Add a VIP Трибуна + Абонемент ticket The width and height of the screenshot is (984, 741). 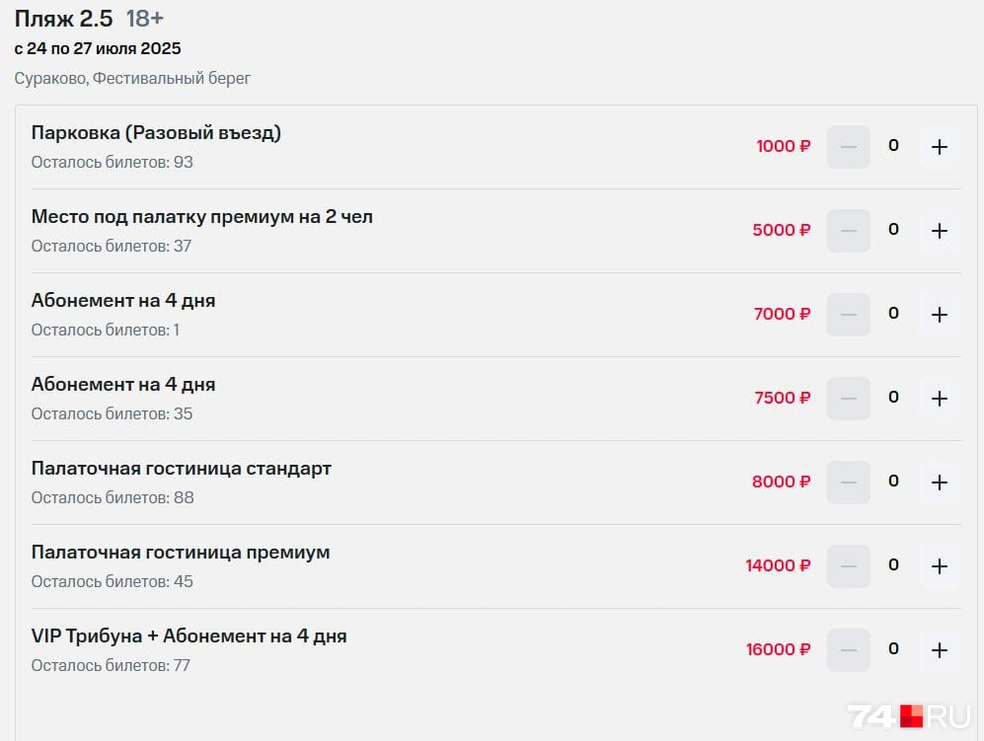939,651
